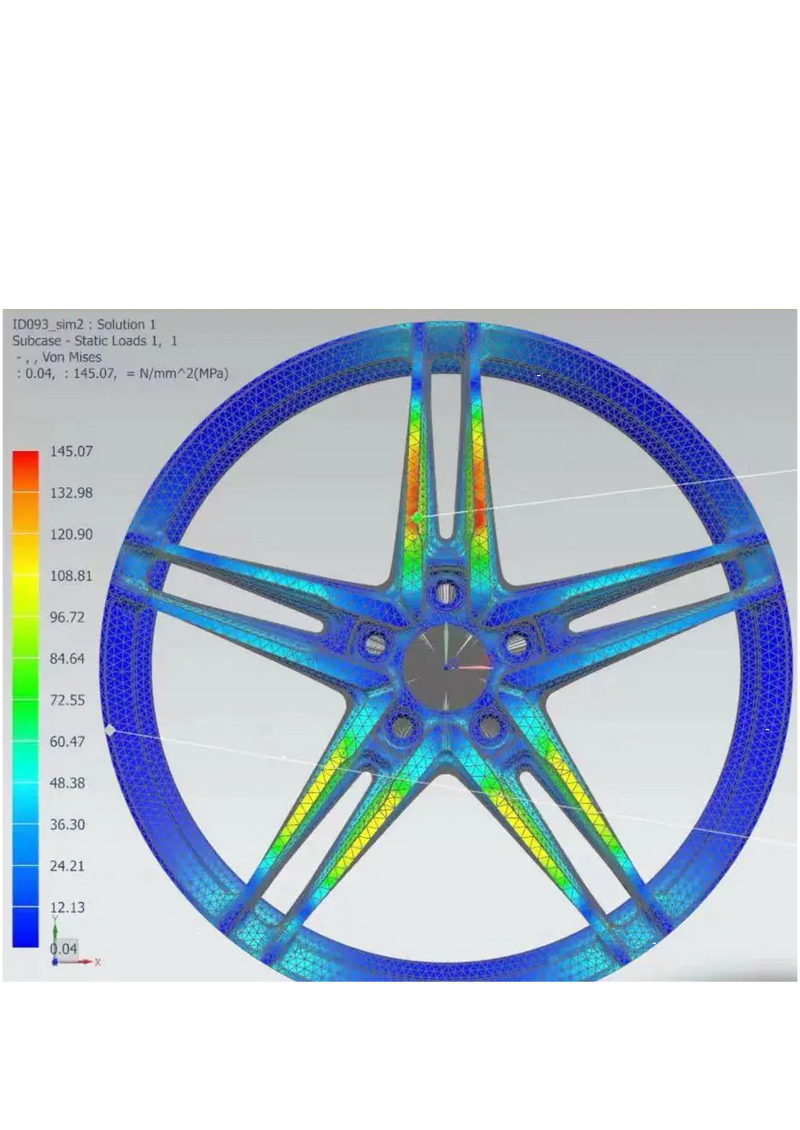Click the red X axis of the orientation triad
Viewport: 800px width, 1130px height.
tap(84, 962)
